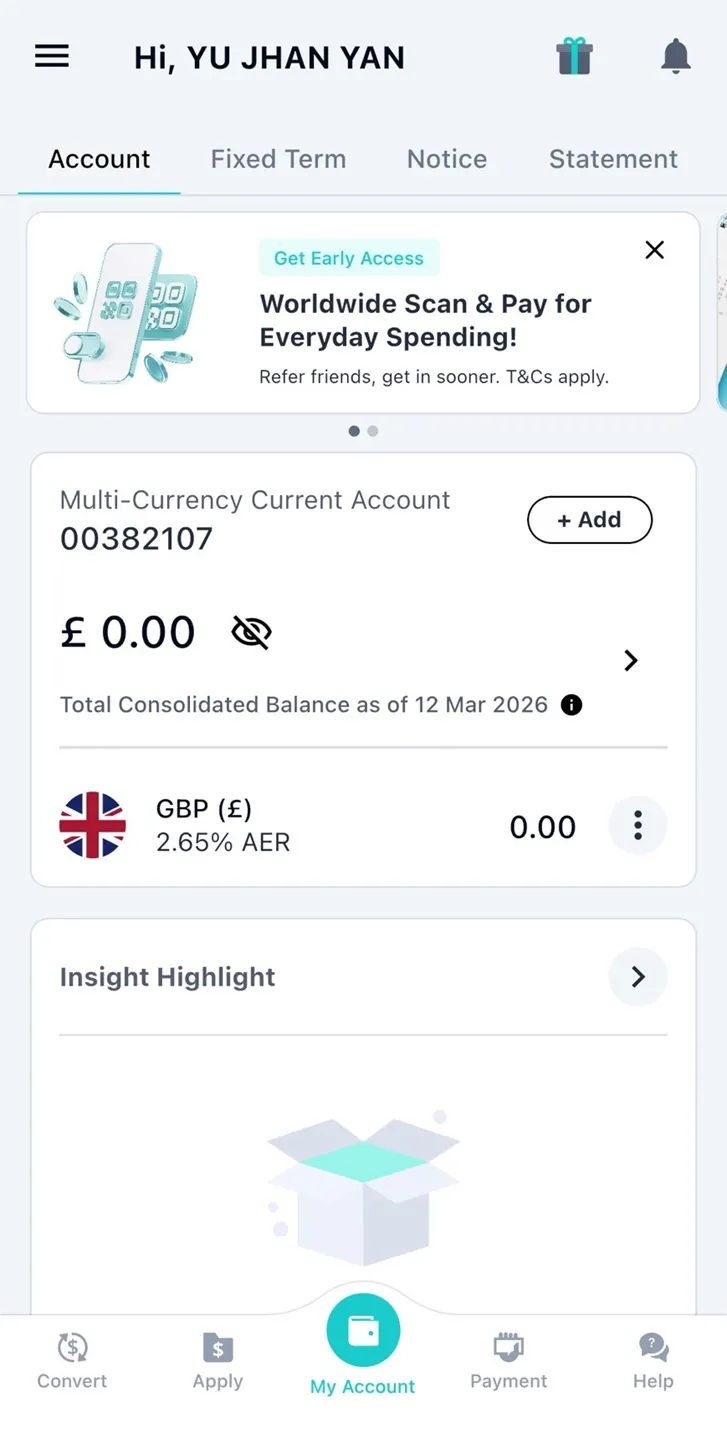This screenshot has width=727, height=1454.
Task: Toggle balance visibility eye icon
Action: point(251,632)
